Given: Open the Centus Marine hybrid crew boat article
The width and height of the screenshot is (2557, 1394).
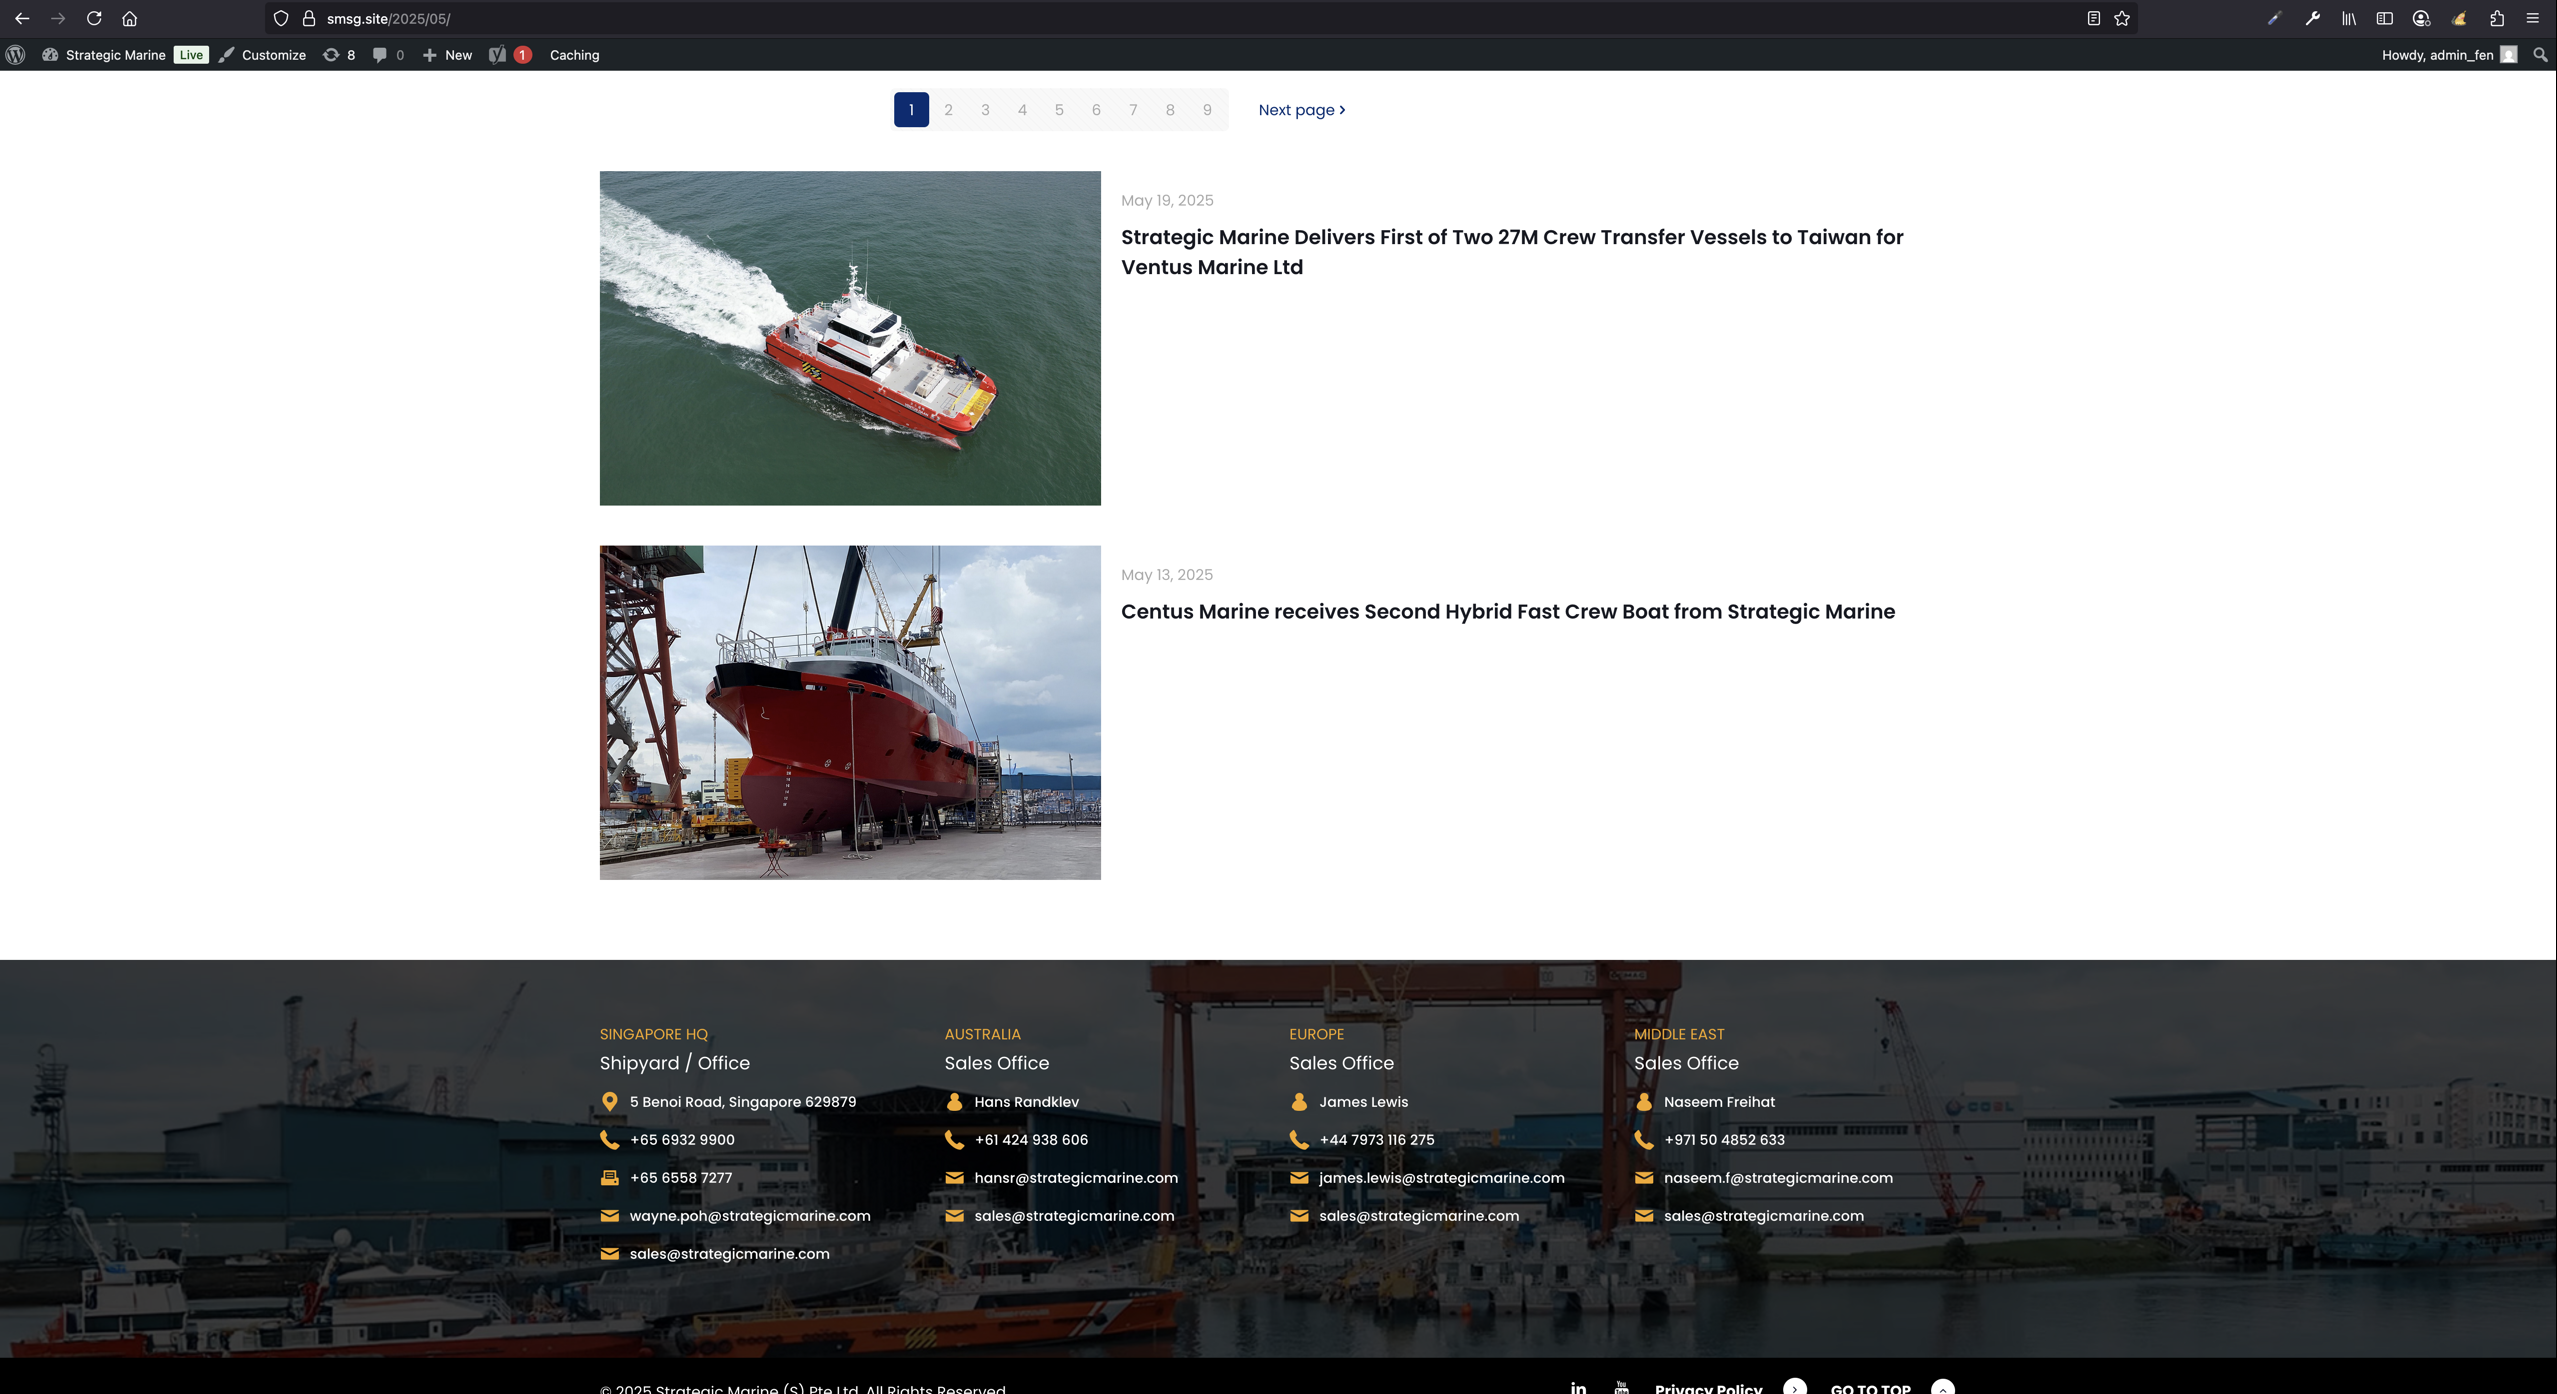Looking at the screenshot, I should pyautogui.click(x=1507, y=612).
